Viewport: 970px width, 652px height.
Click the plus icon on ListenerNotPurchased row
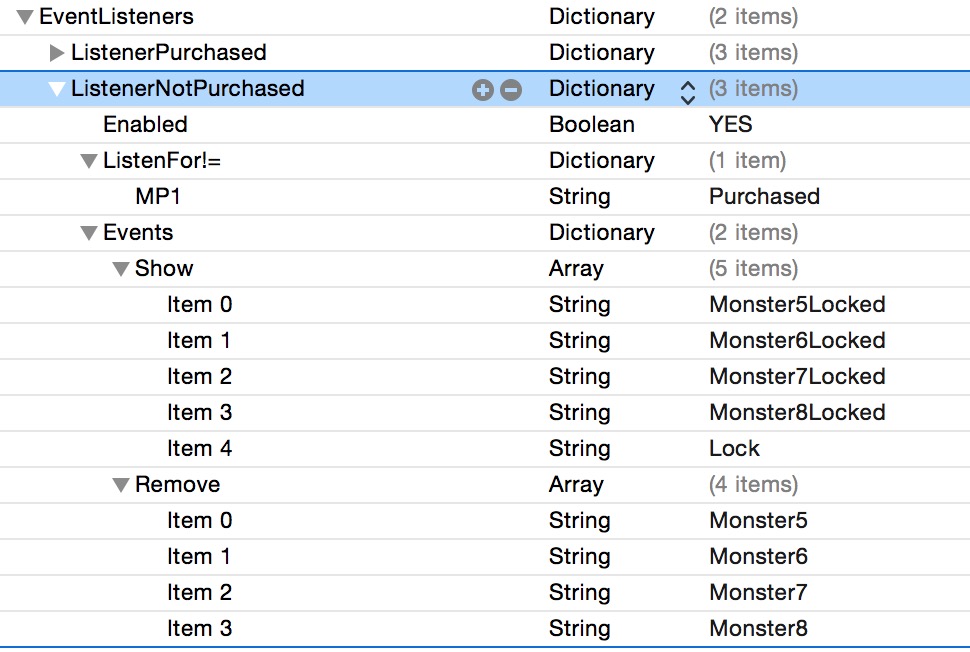point(483,90)
